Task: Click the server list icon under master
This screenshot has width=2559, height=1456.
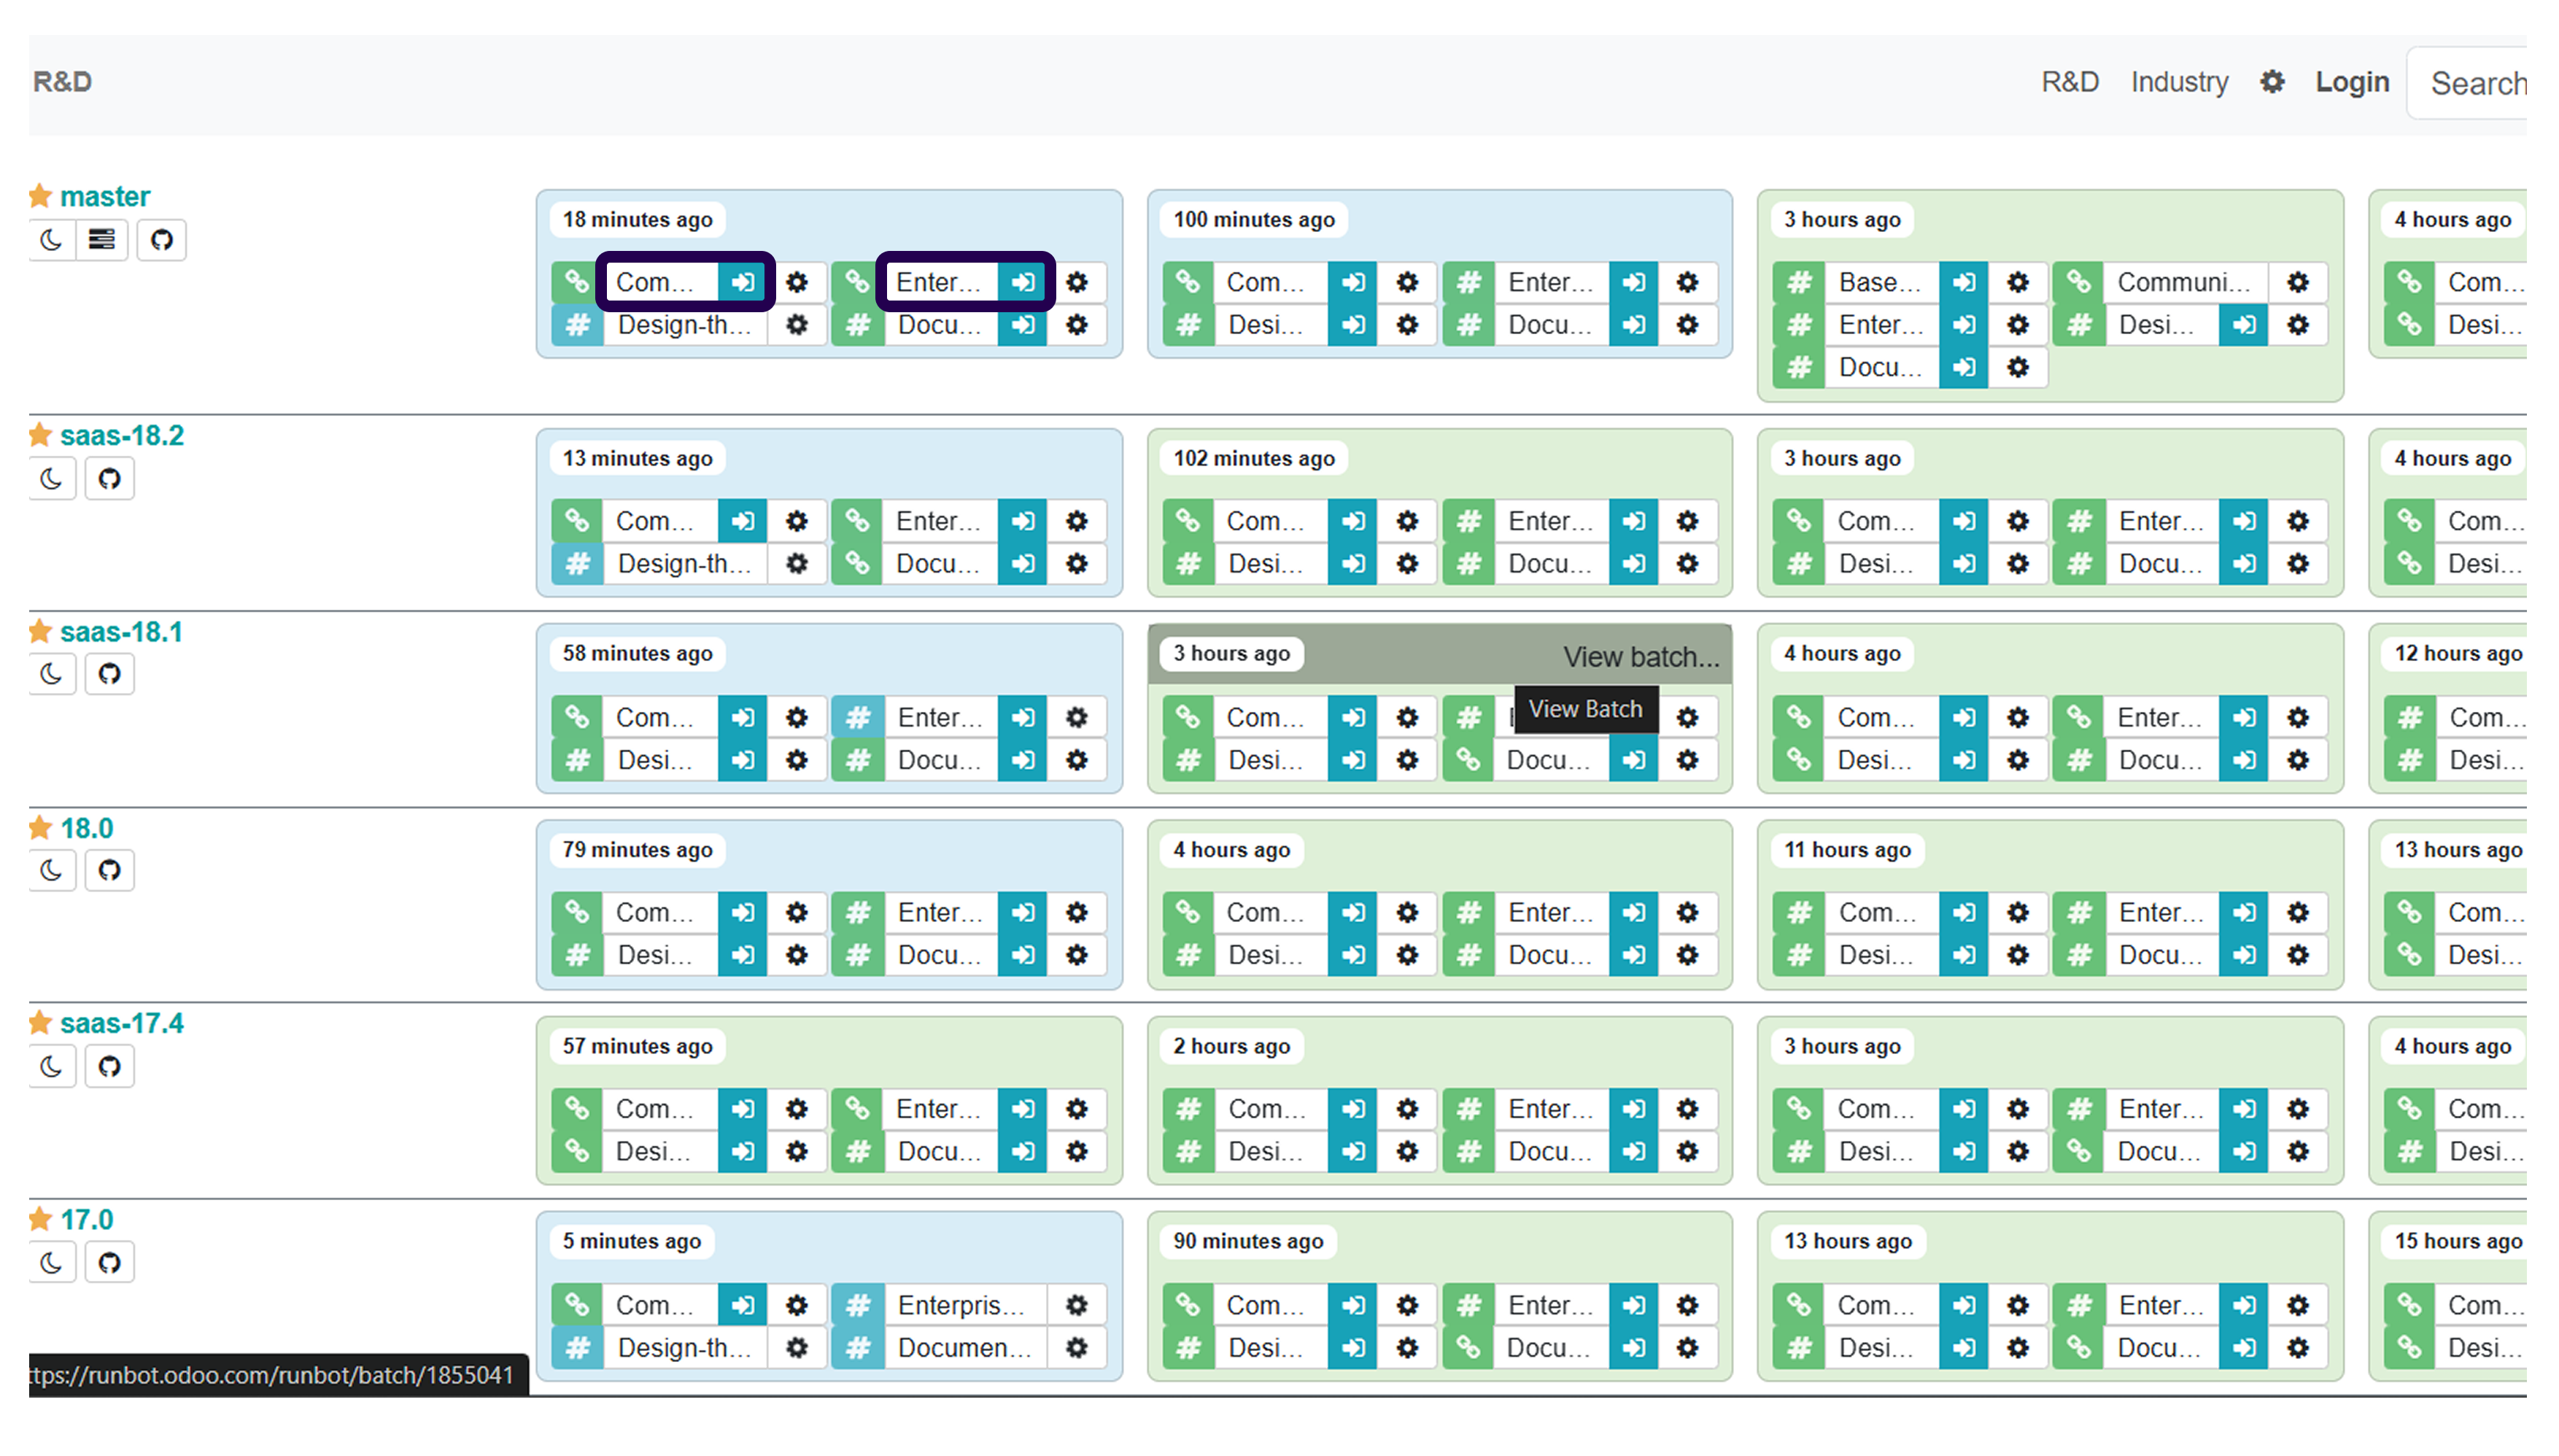Action: point(102,240)
